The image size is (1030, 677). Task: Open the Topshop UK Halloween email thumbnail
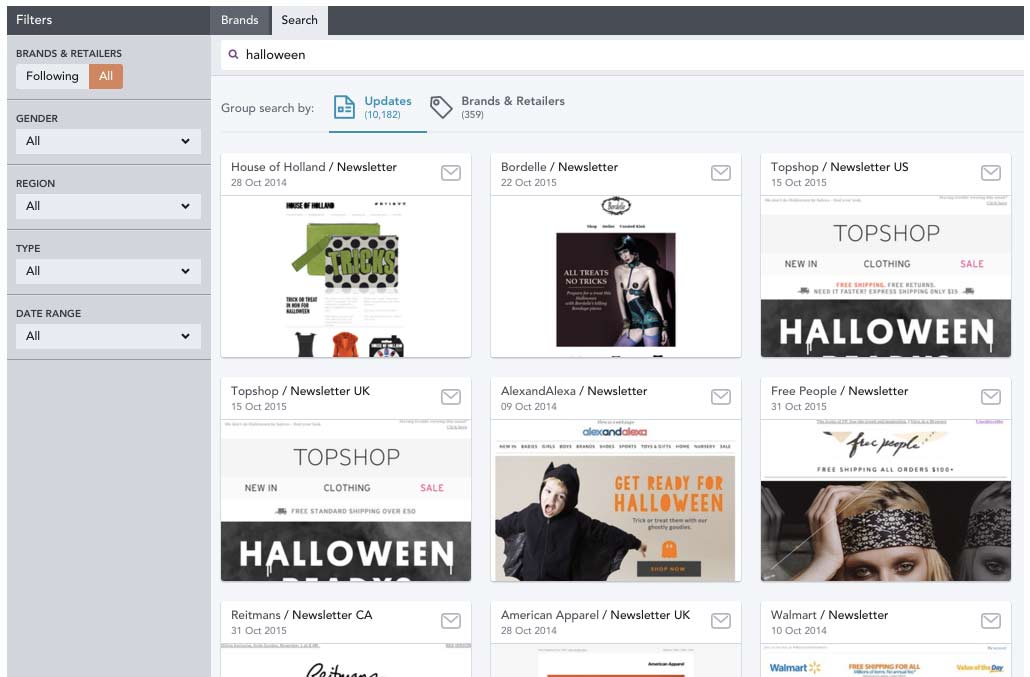tap(346, 500)
